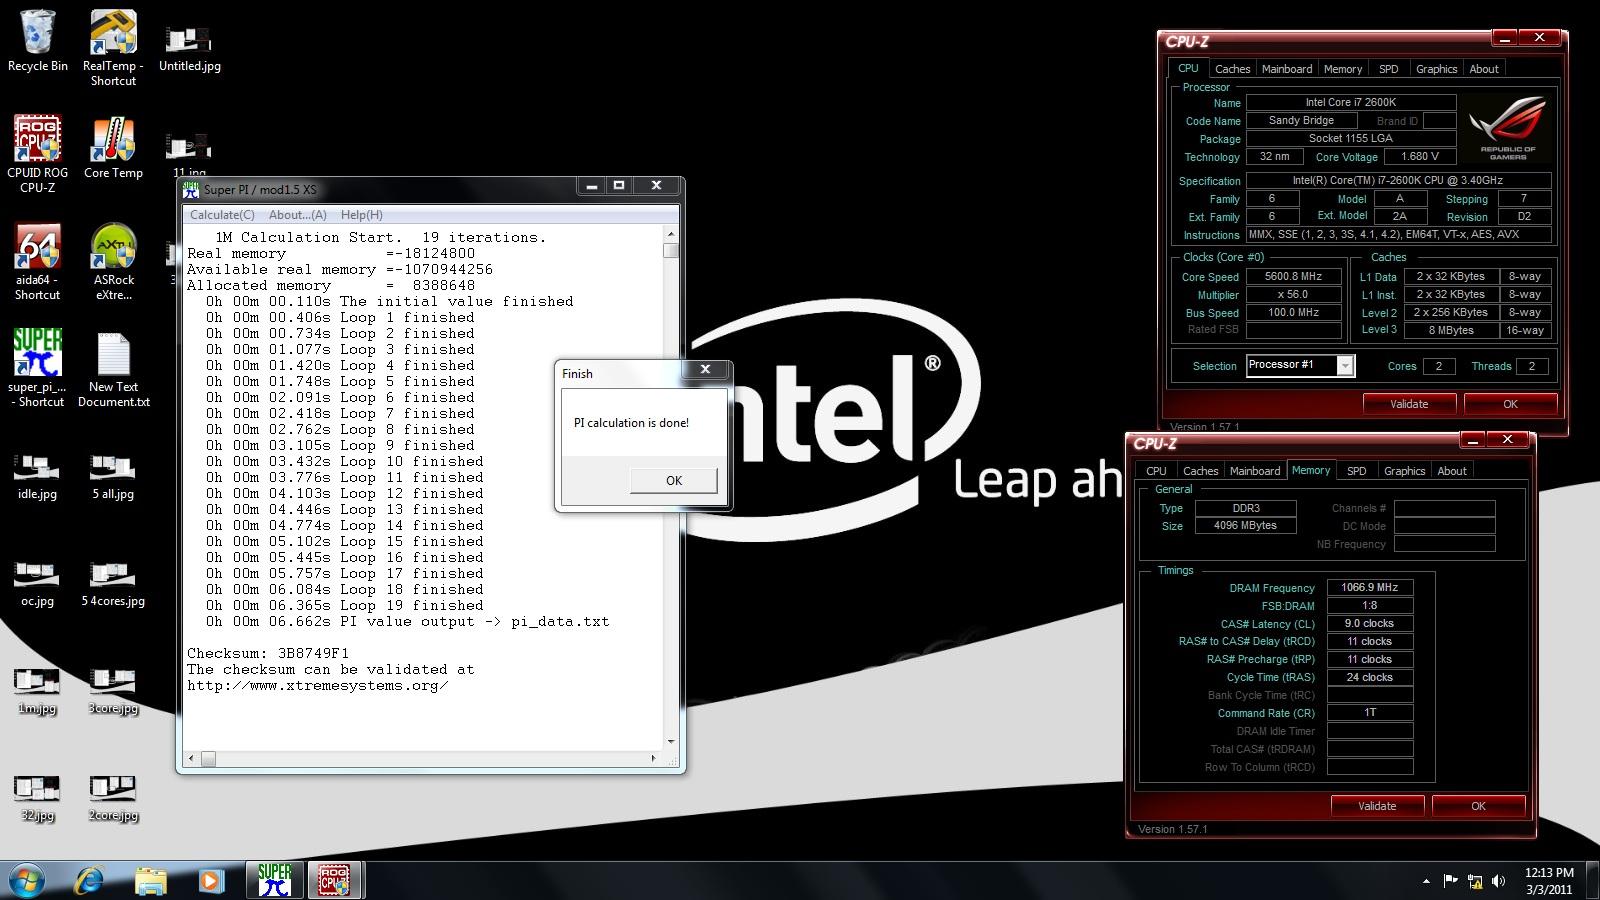Open About tab in upper CPU-Z
1600x900 pixels.
pyautogui.click(x=1484, y=69)
